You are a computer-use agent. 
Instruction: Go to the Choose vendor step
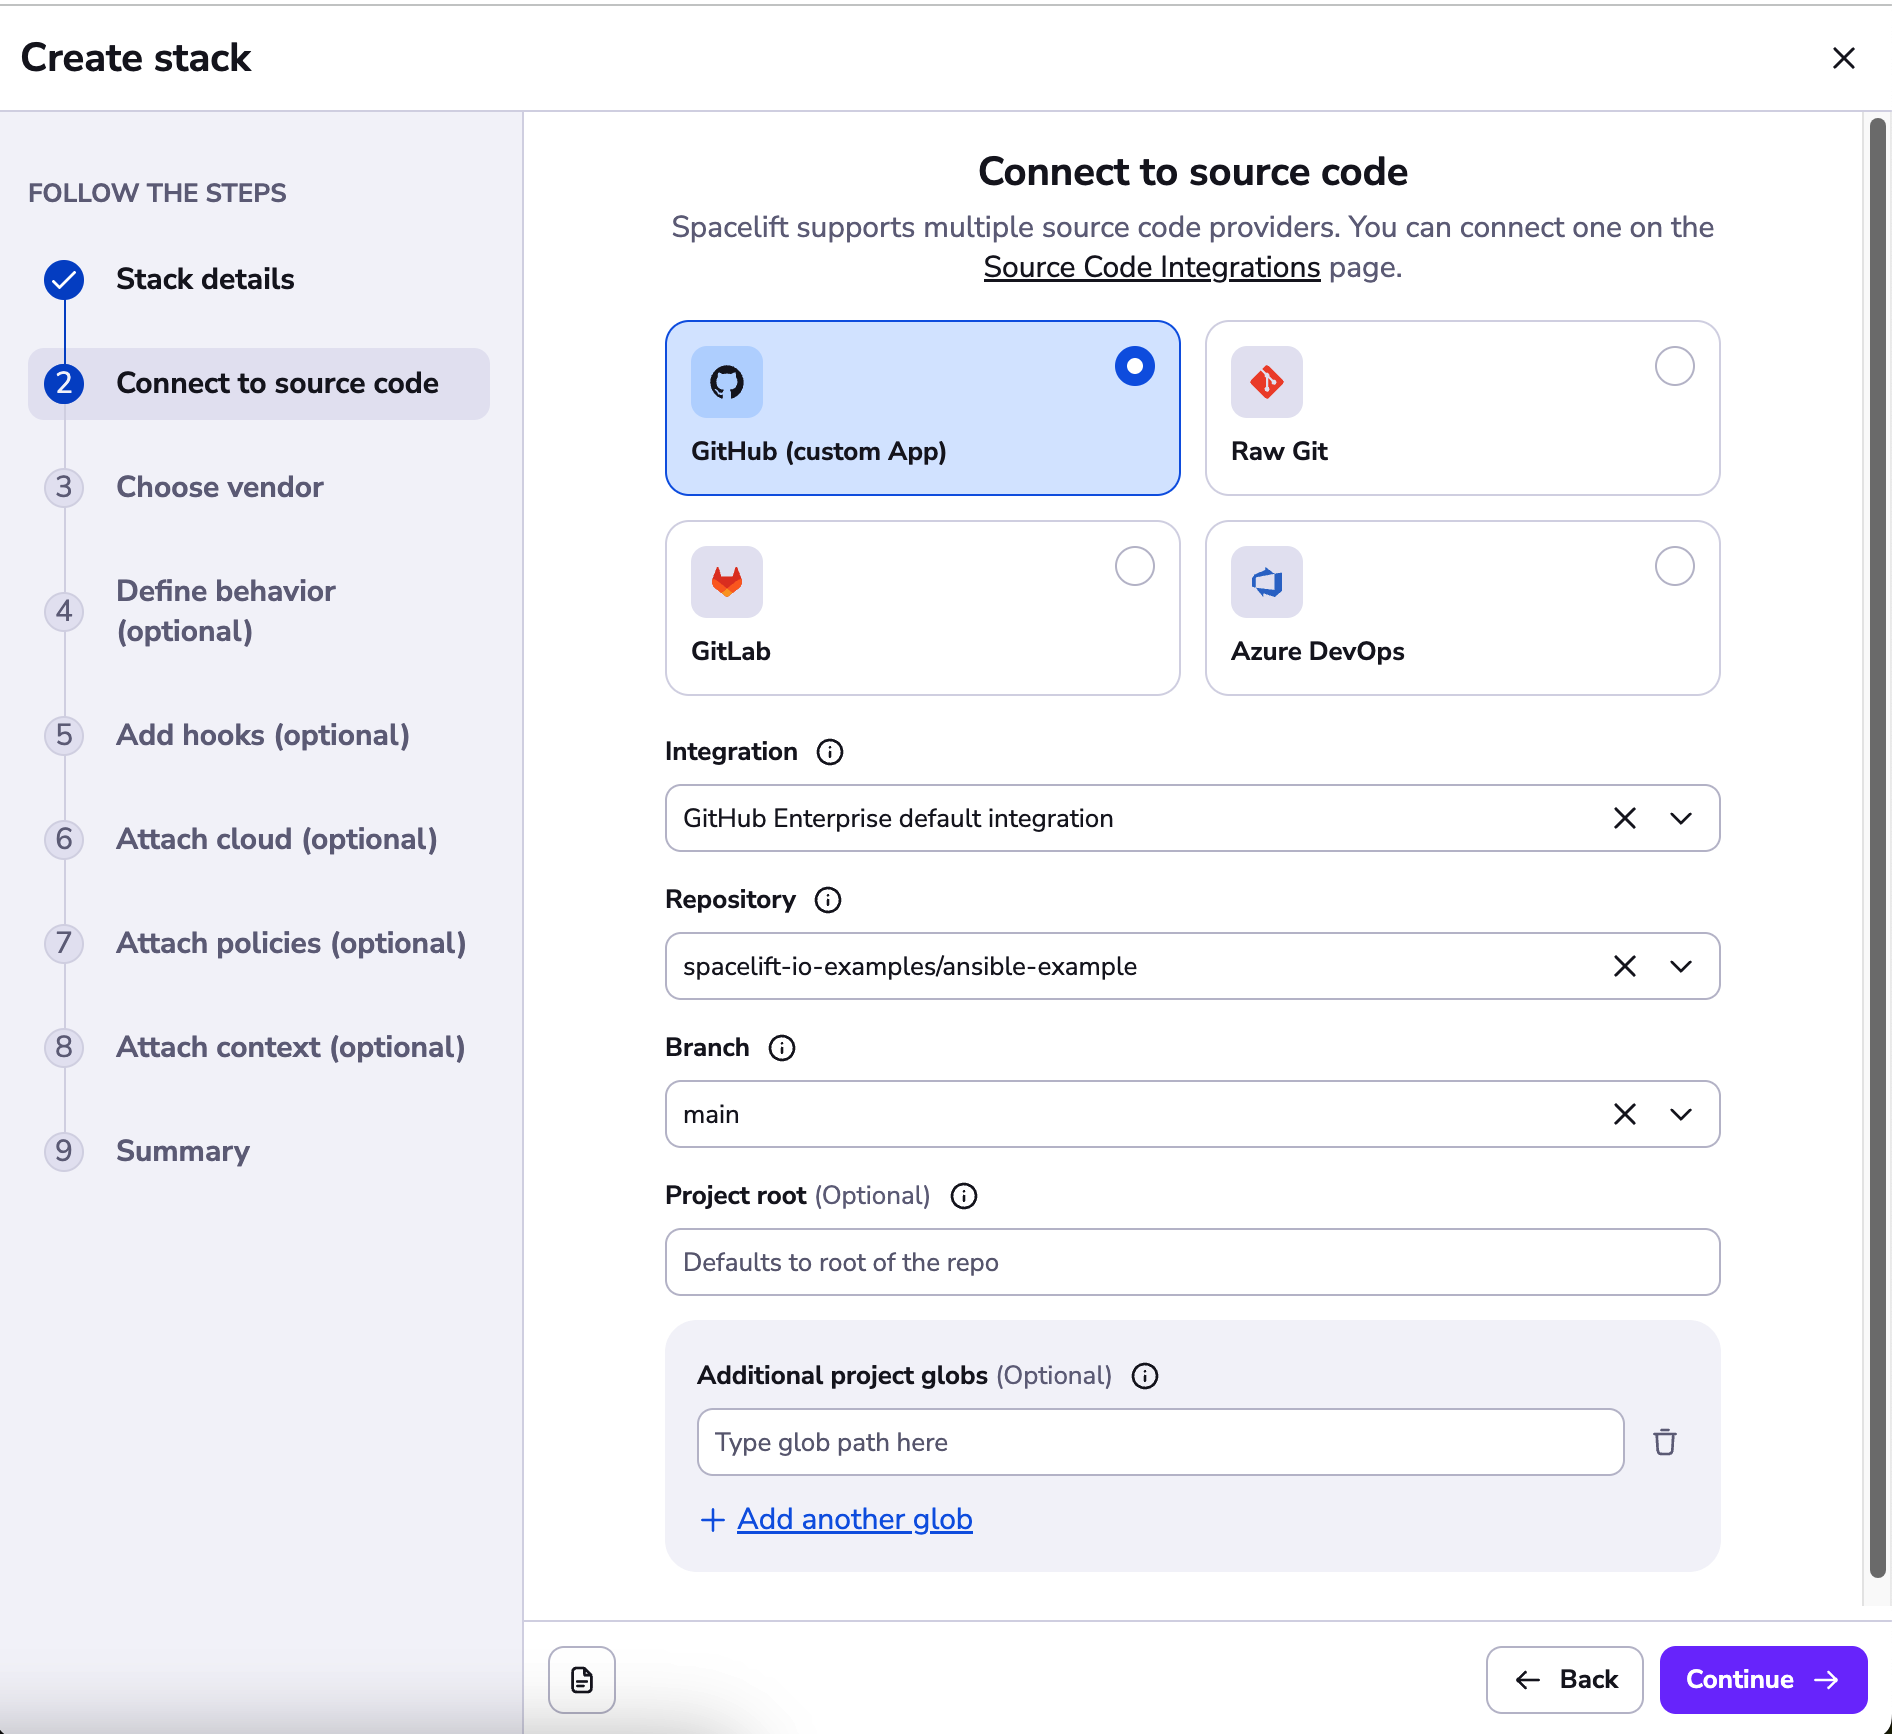pyautogui.click(x=219, y=487)
